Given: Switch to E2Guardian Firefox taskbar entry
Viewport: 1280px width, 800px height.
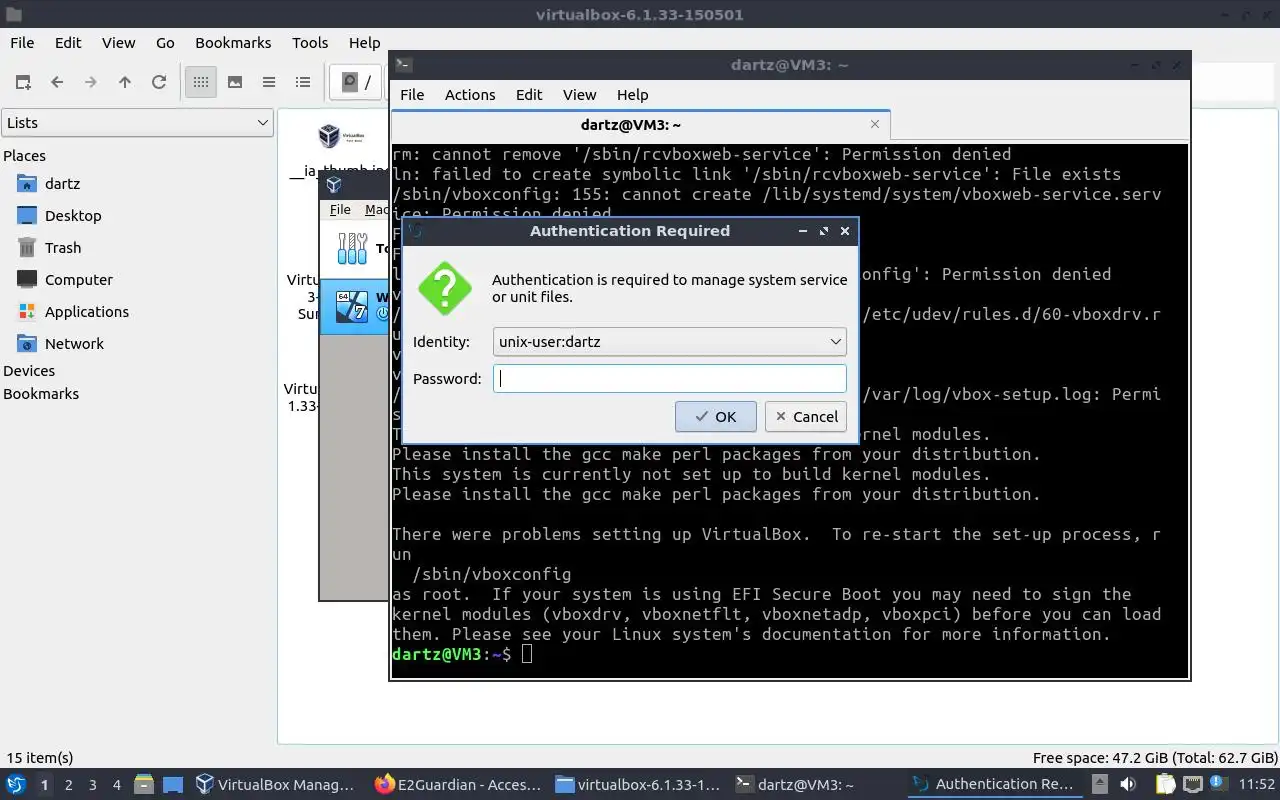Looking at the screenshot, I should [458, 785].
